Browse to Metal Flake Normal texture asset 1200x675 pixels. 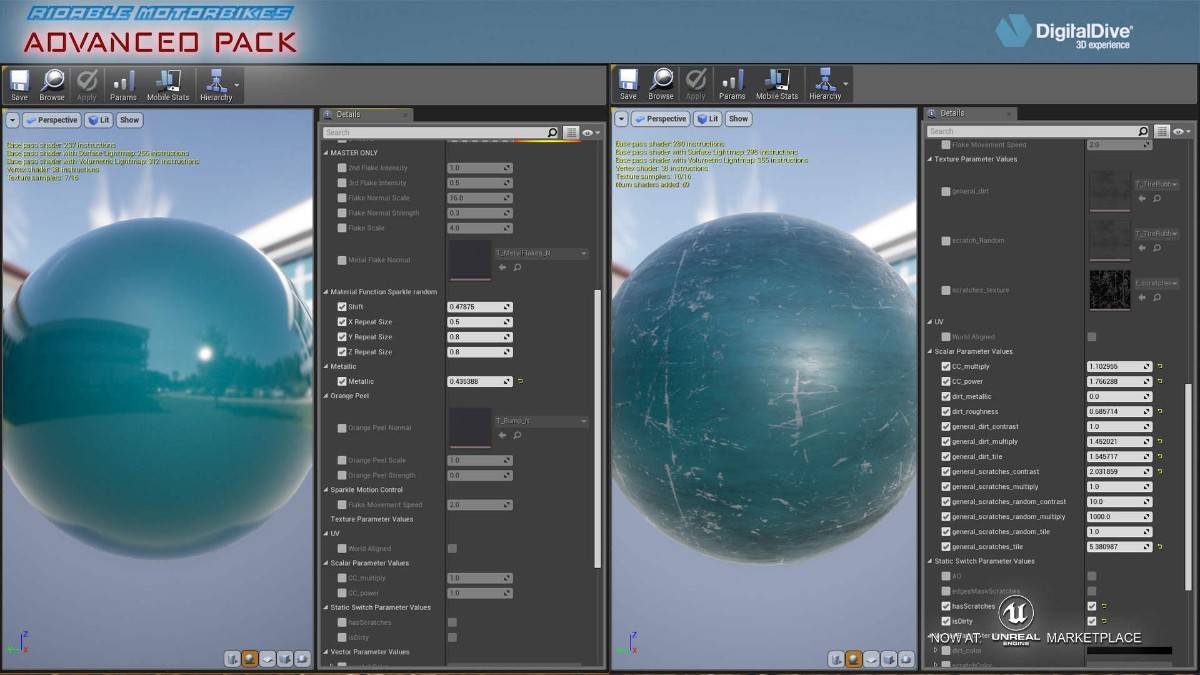pyautogui.click(x=517, y=267)
